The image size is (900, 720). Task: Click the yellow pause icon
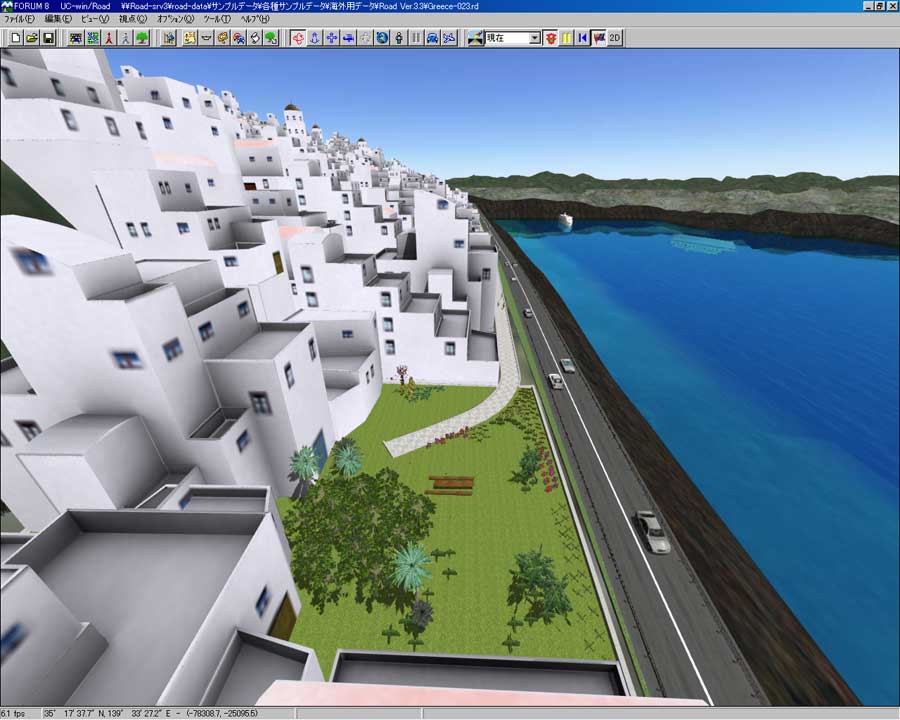pyautogui.click(x=567, y=38)
